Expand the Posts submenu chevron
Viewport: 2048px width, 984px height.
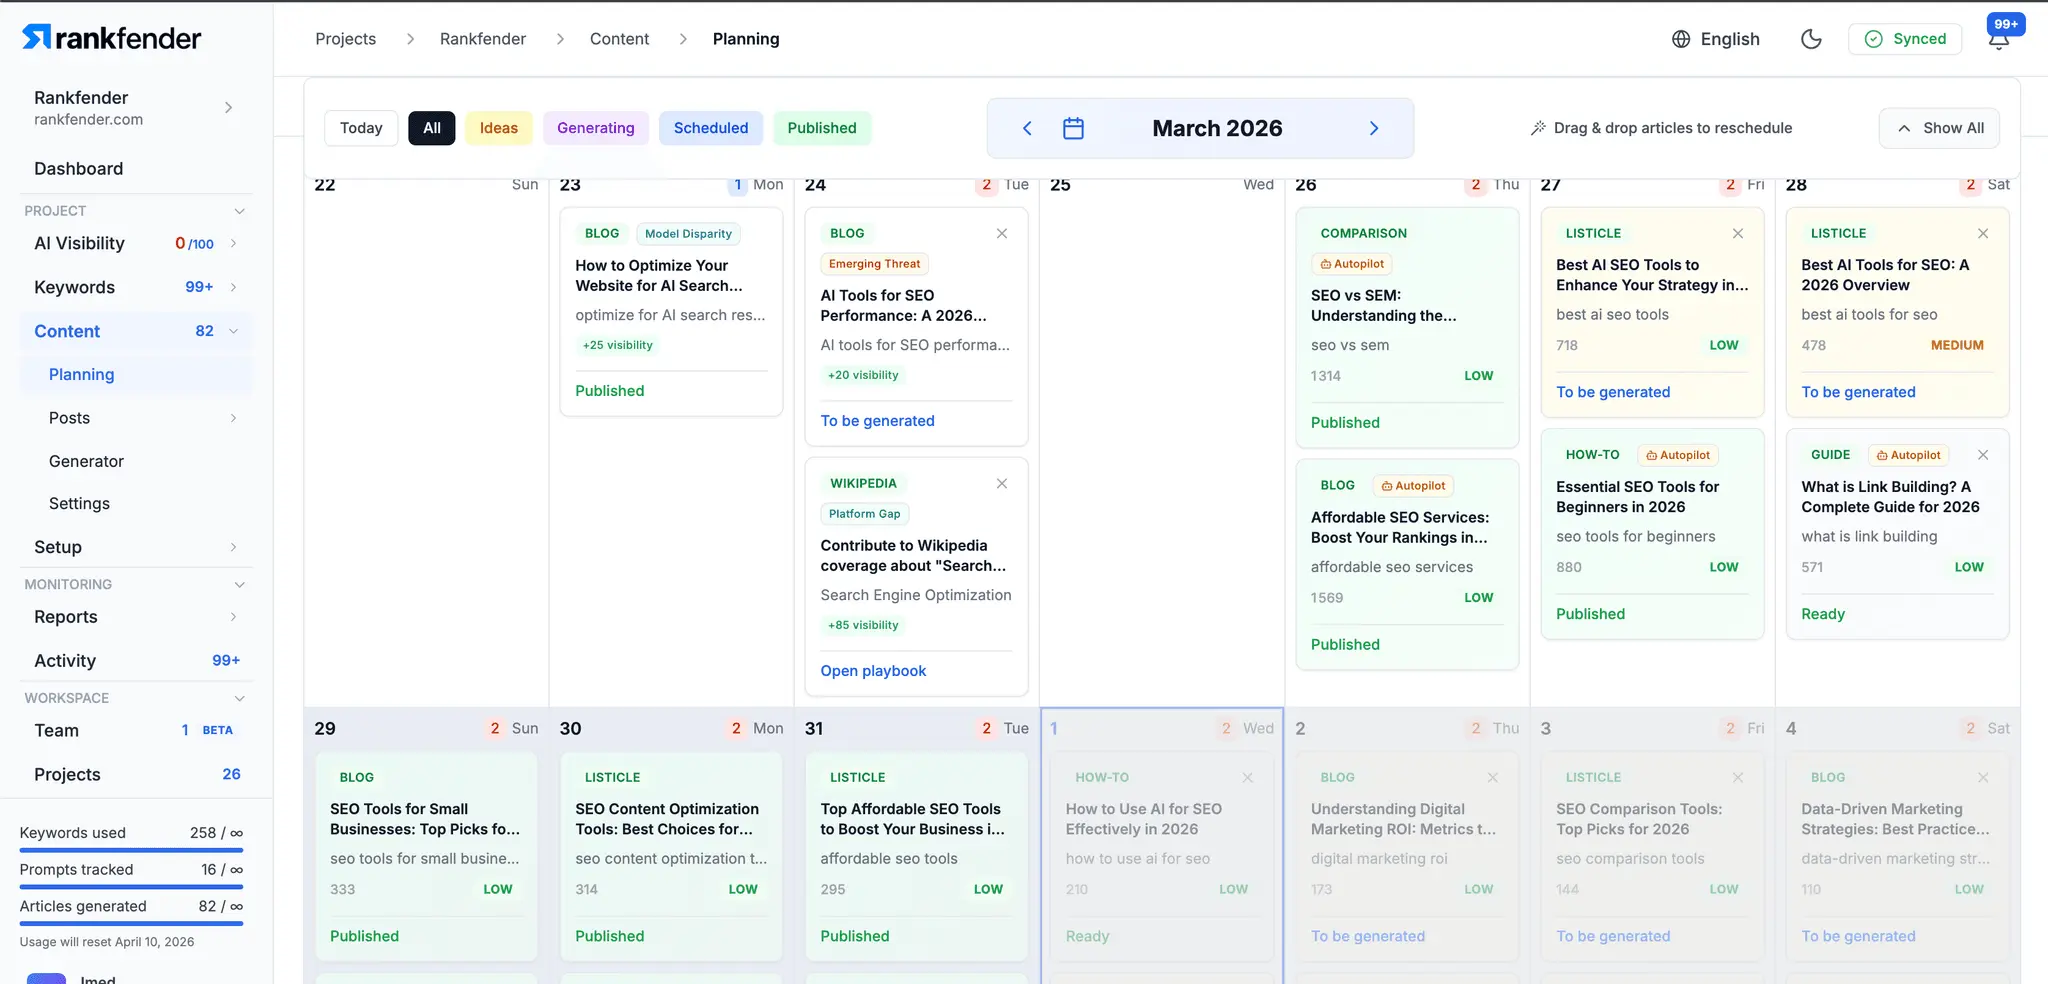tap(233, 418)
